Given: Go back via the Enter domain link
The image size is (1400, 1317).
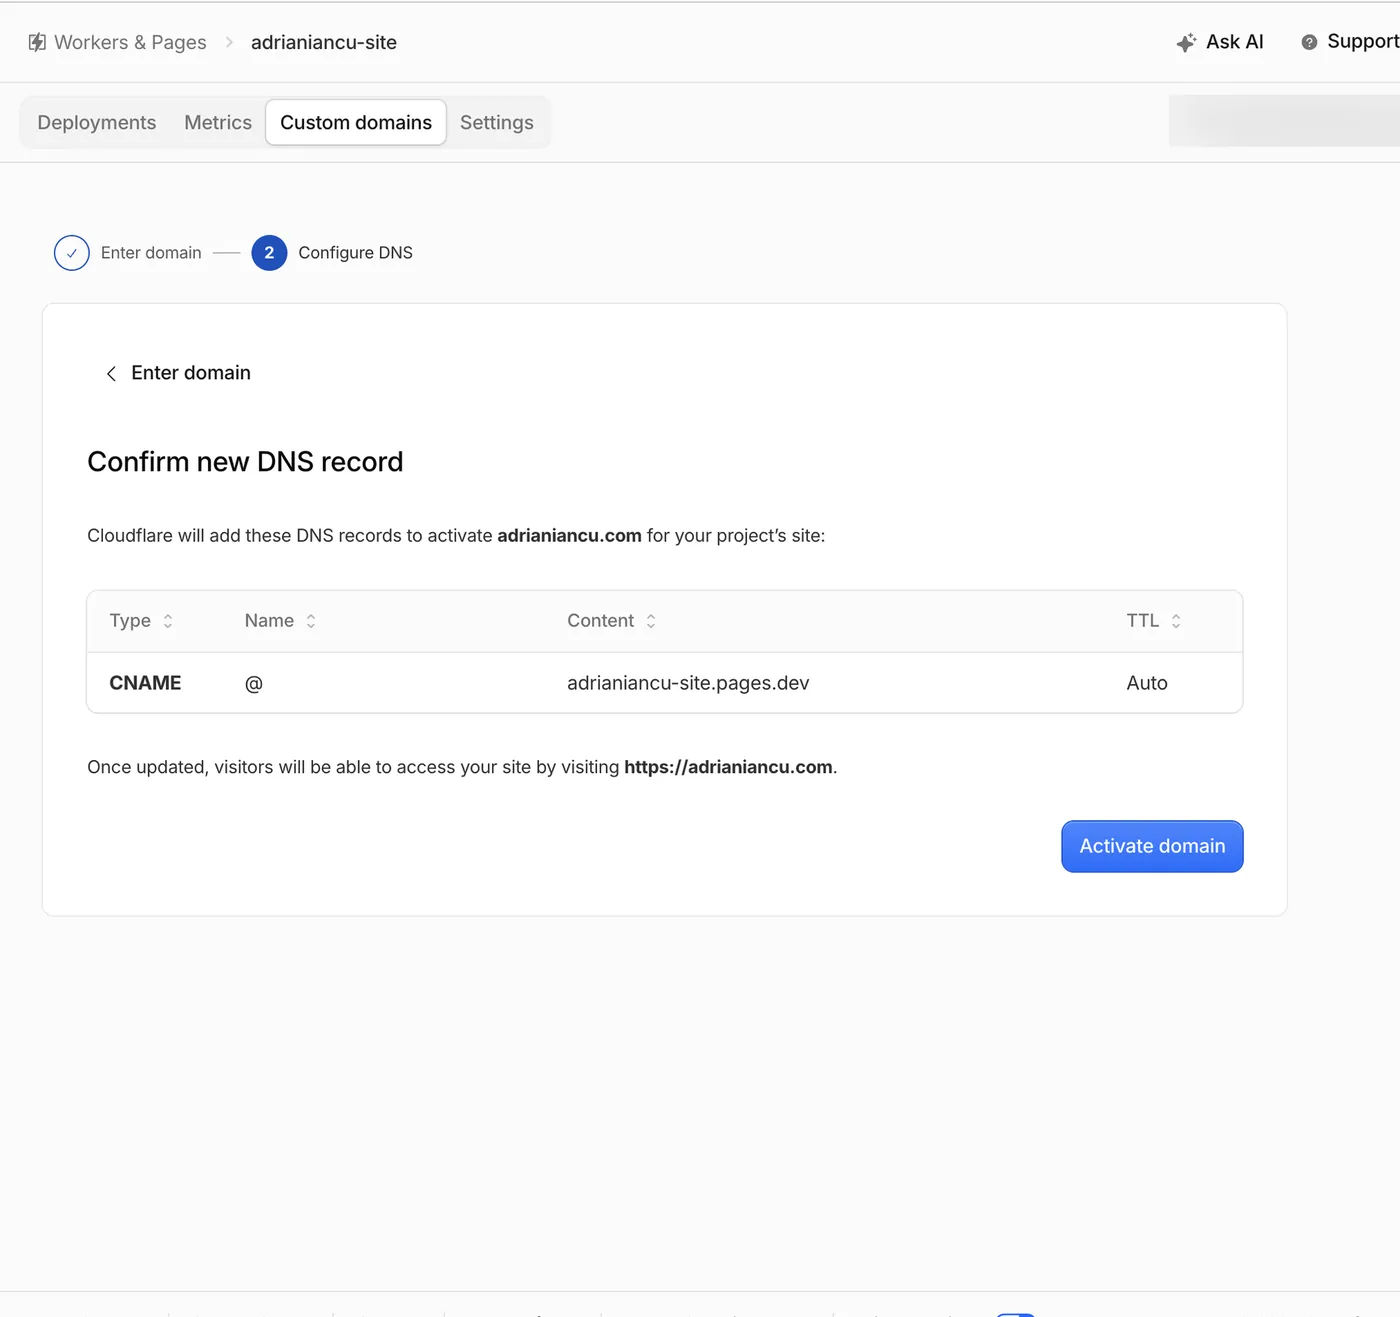Looking at the screenshot, I should pyautogui.click(x=191, y=373).
